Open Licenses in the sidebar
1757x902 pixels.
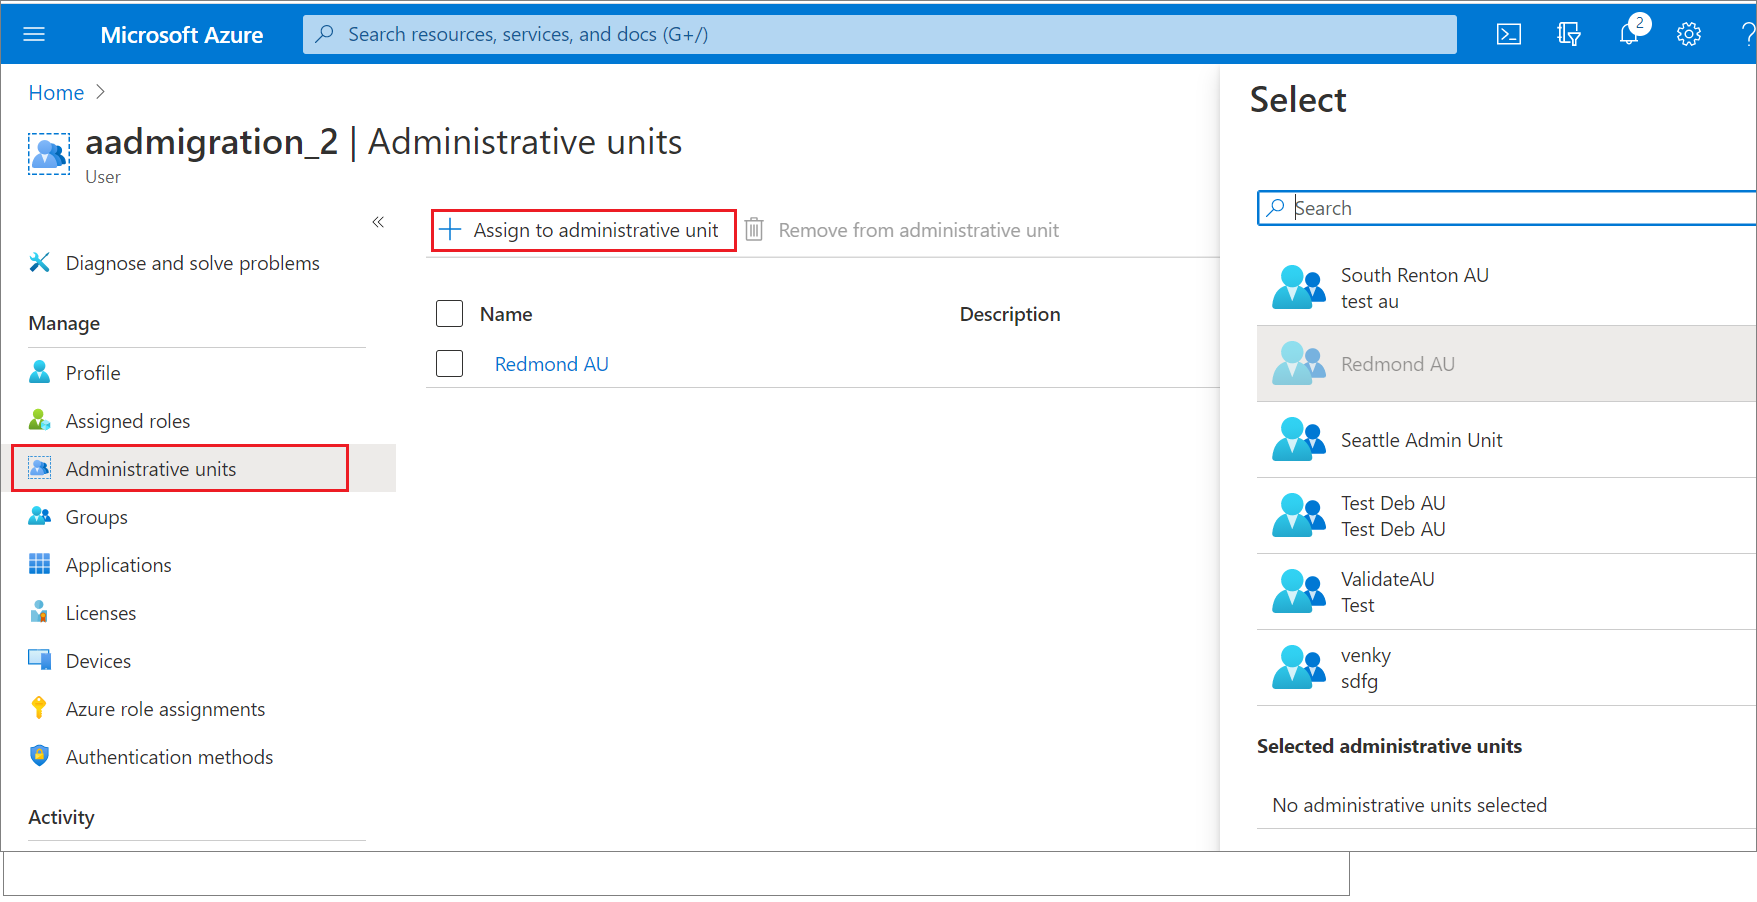click(101, 613)
